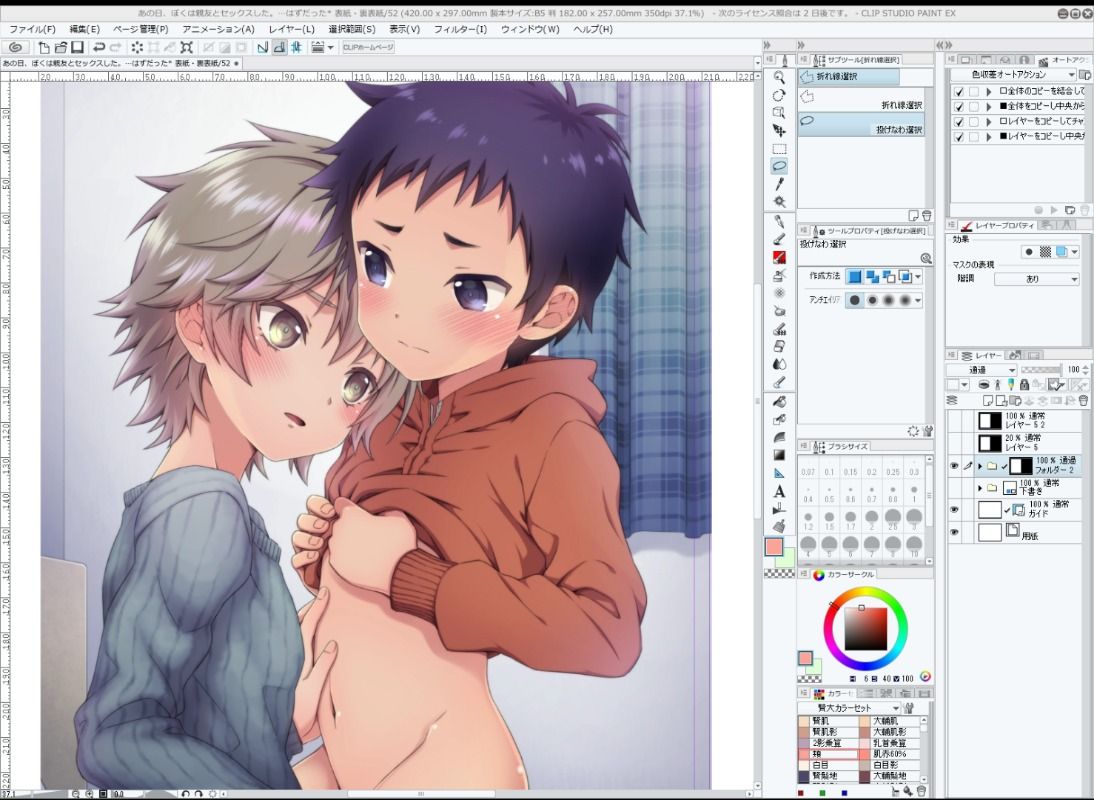Select the Eraser tool

click(x=779, y=346)
